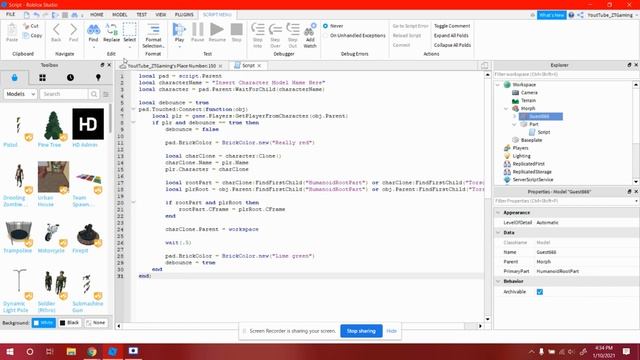The width and height of the screenshot is (640, 360).
Task: Click the Cut command
Action: pyautogui.click(x=31, y=26)
